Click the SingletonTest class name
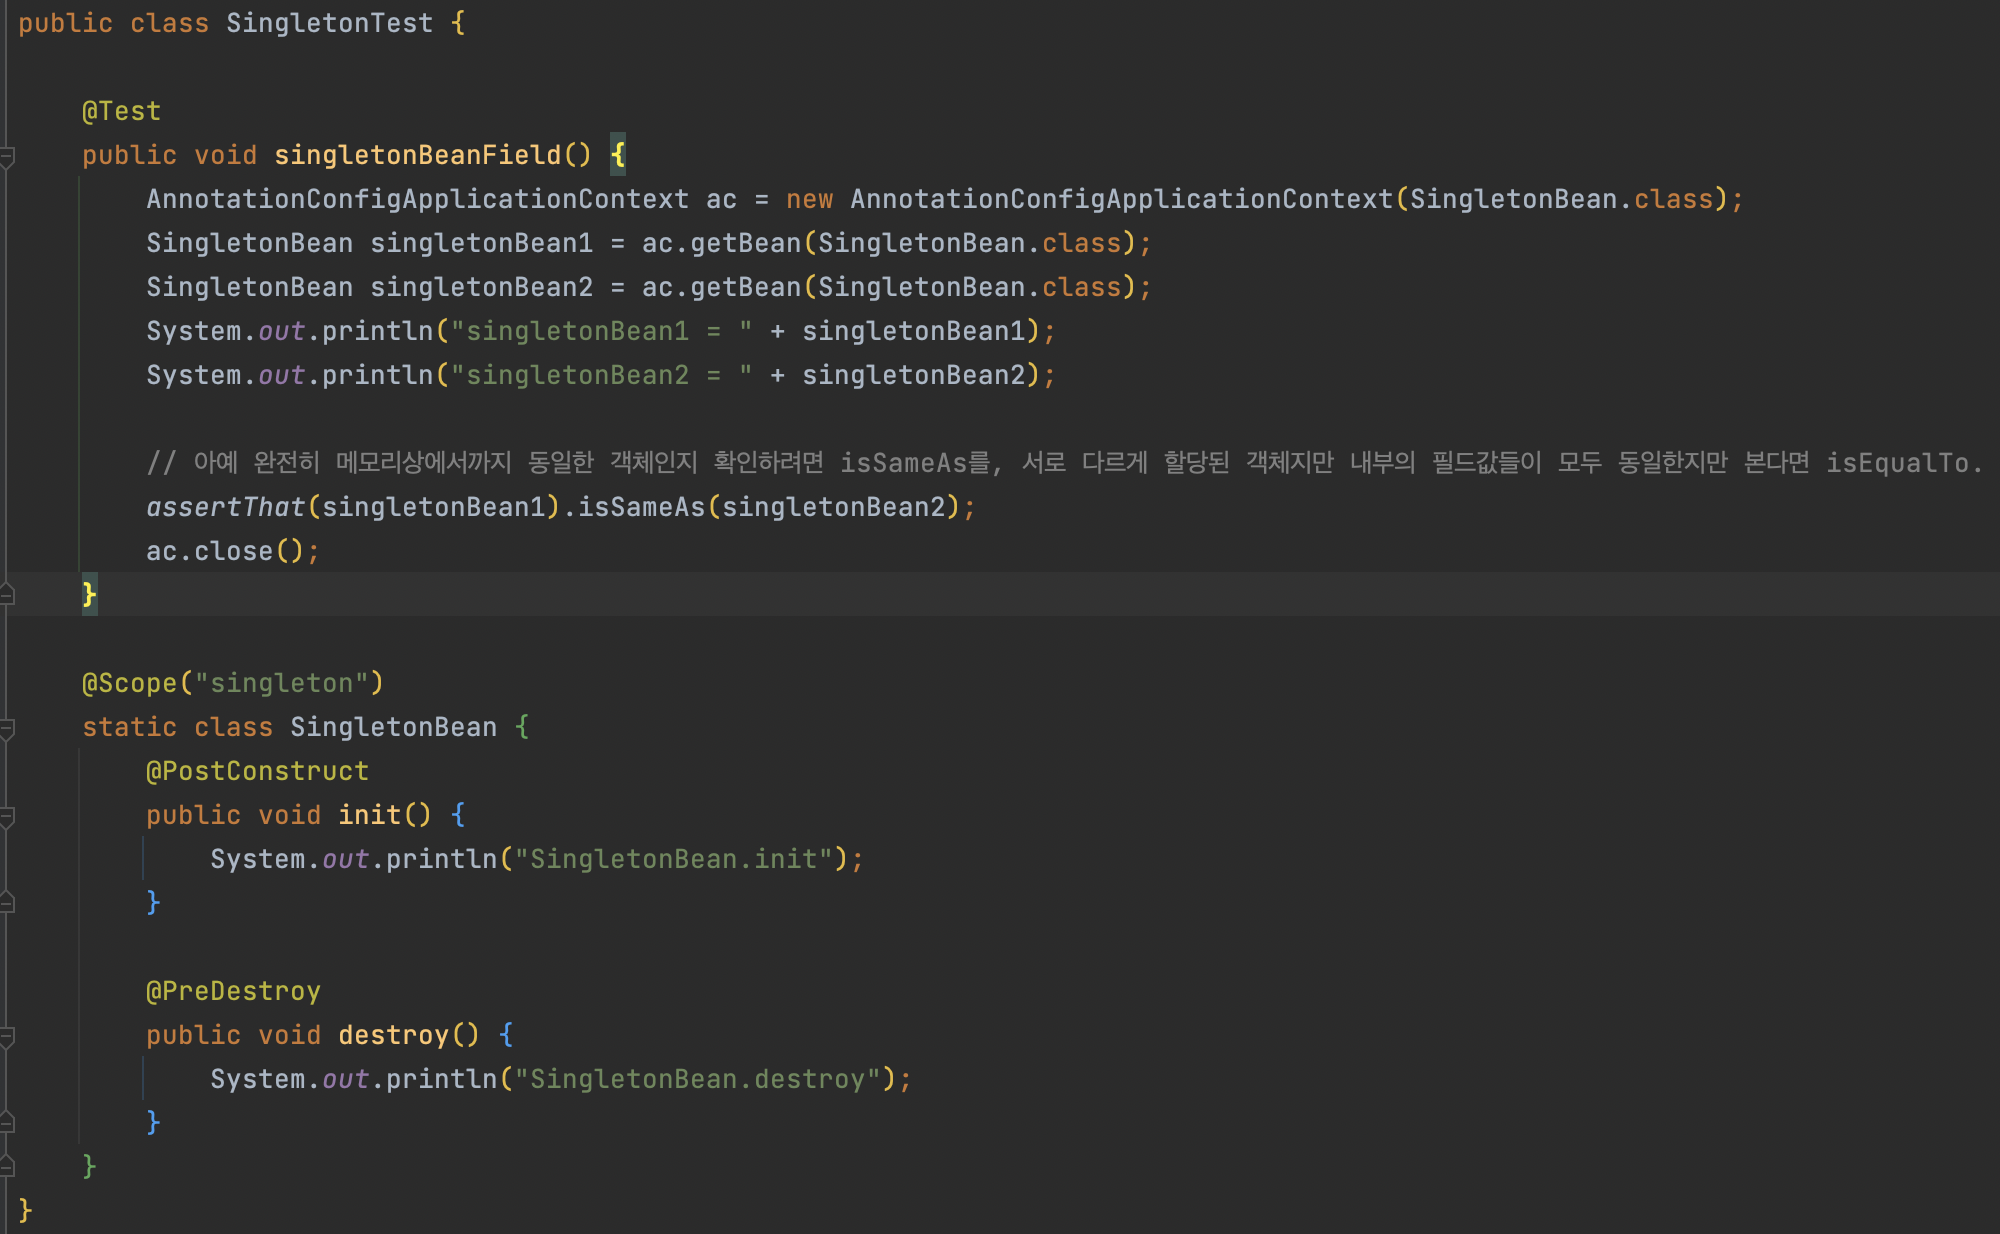 click(x=329, y=23)
